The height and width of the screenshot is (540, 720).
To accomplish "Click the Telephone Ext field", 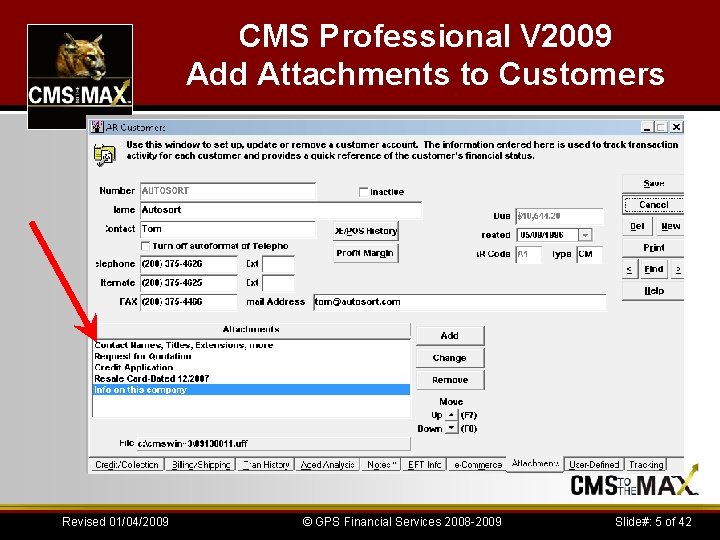I will tap(278, 264).
